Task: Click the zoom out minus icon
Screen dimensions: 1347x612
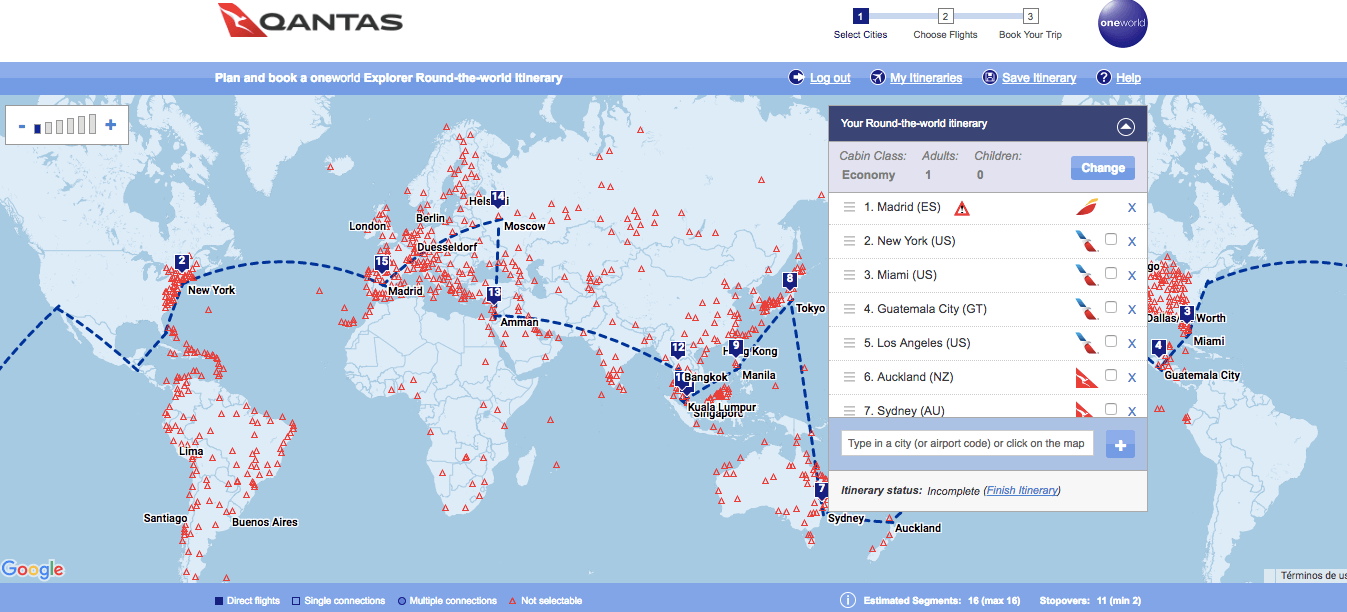Action: 21,126
